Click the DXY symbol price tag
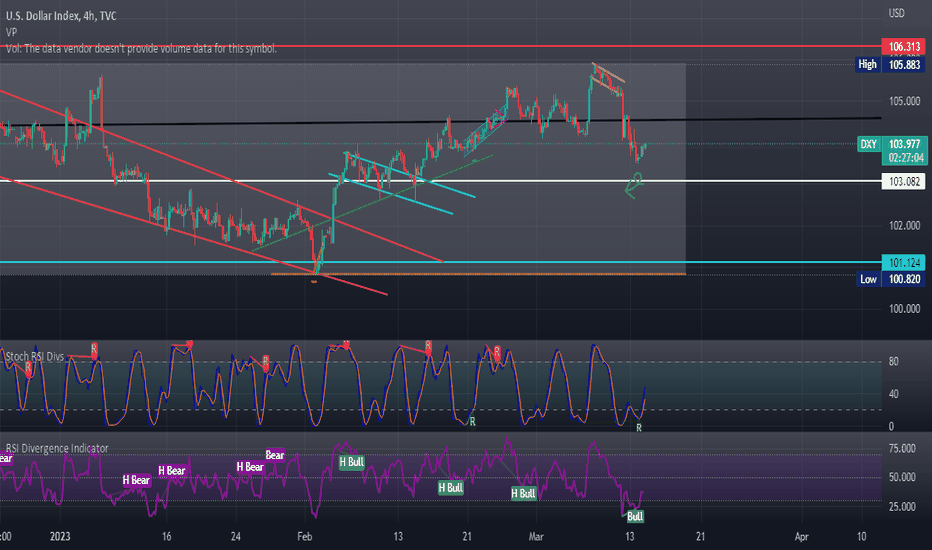The image size is (932, 550). [868, 144]
